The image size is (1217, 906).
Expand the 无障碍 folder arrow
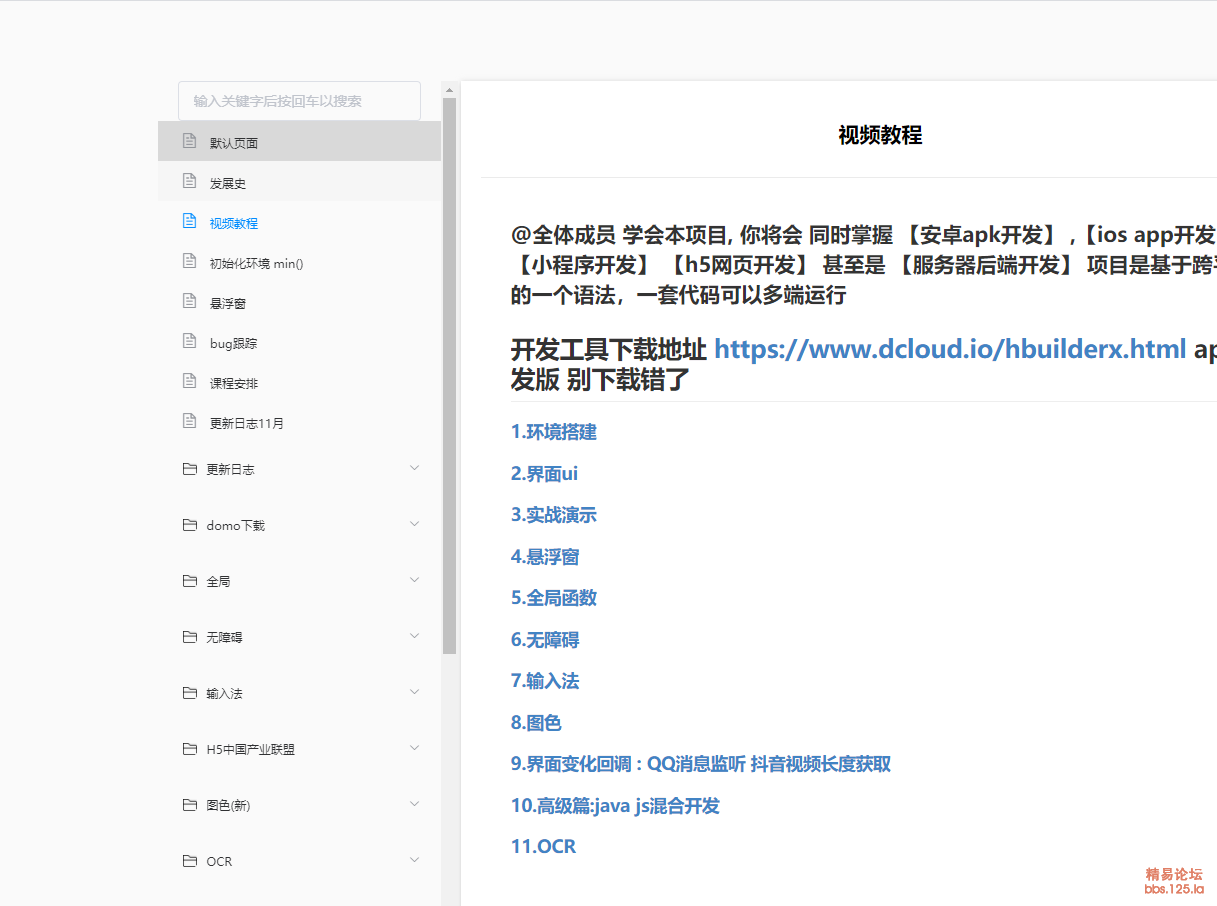[415, 636]
